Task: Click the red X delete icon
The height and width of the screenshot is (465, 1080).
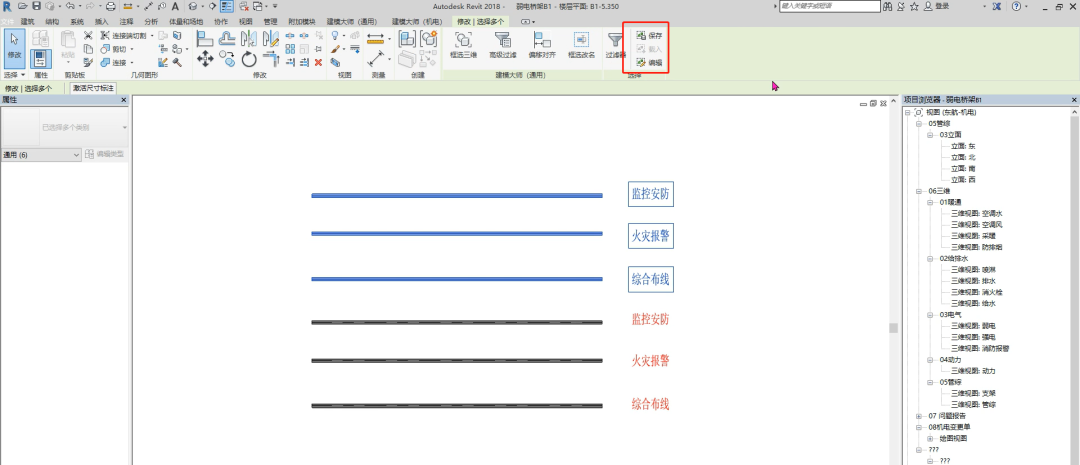Action: click(x=318, y=62)
